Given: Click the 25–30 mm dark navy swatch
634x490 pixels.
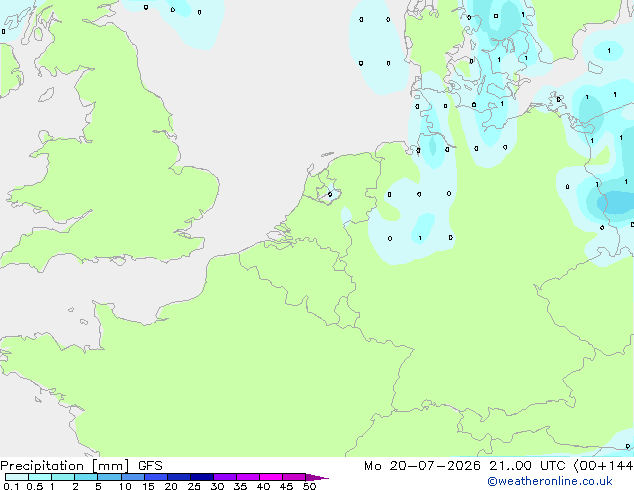Looking at the screenshot, I should click(201, 477).
